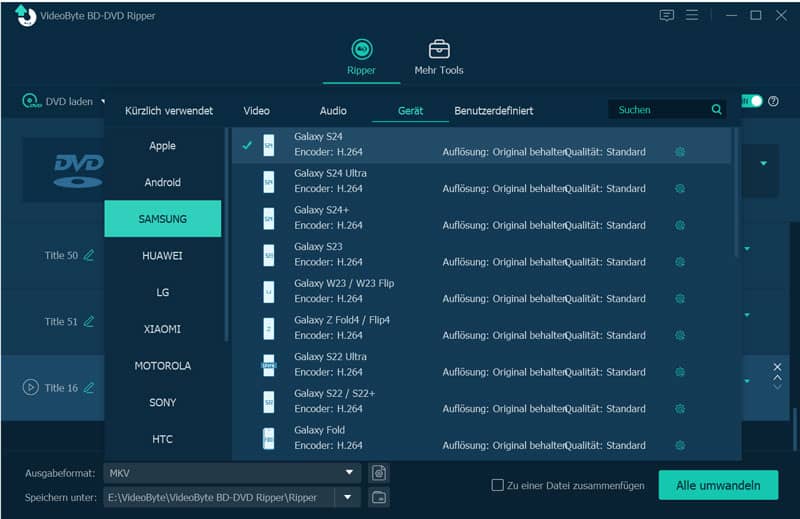Viewport: 800px width, 519px height.
Task: Expand the Speichern unter path dropdown
Action: click(347, 497)
